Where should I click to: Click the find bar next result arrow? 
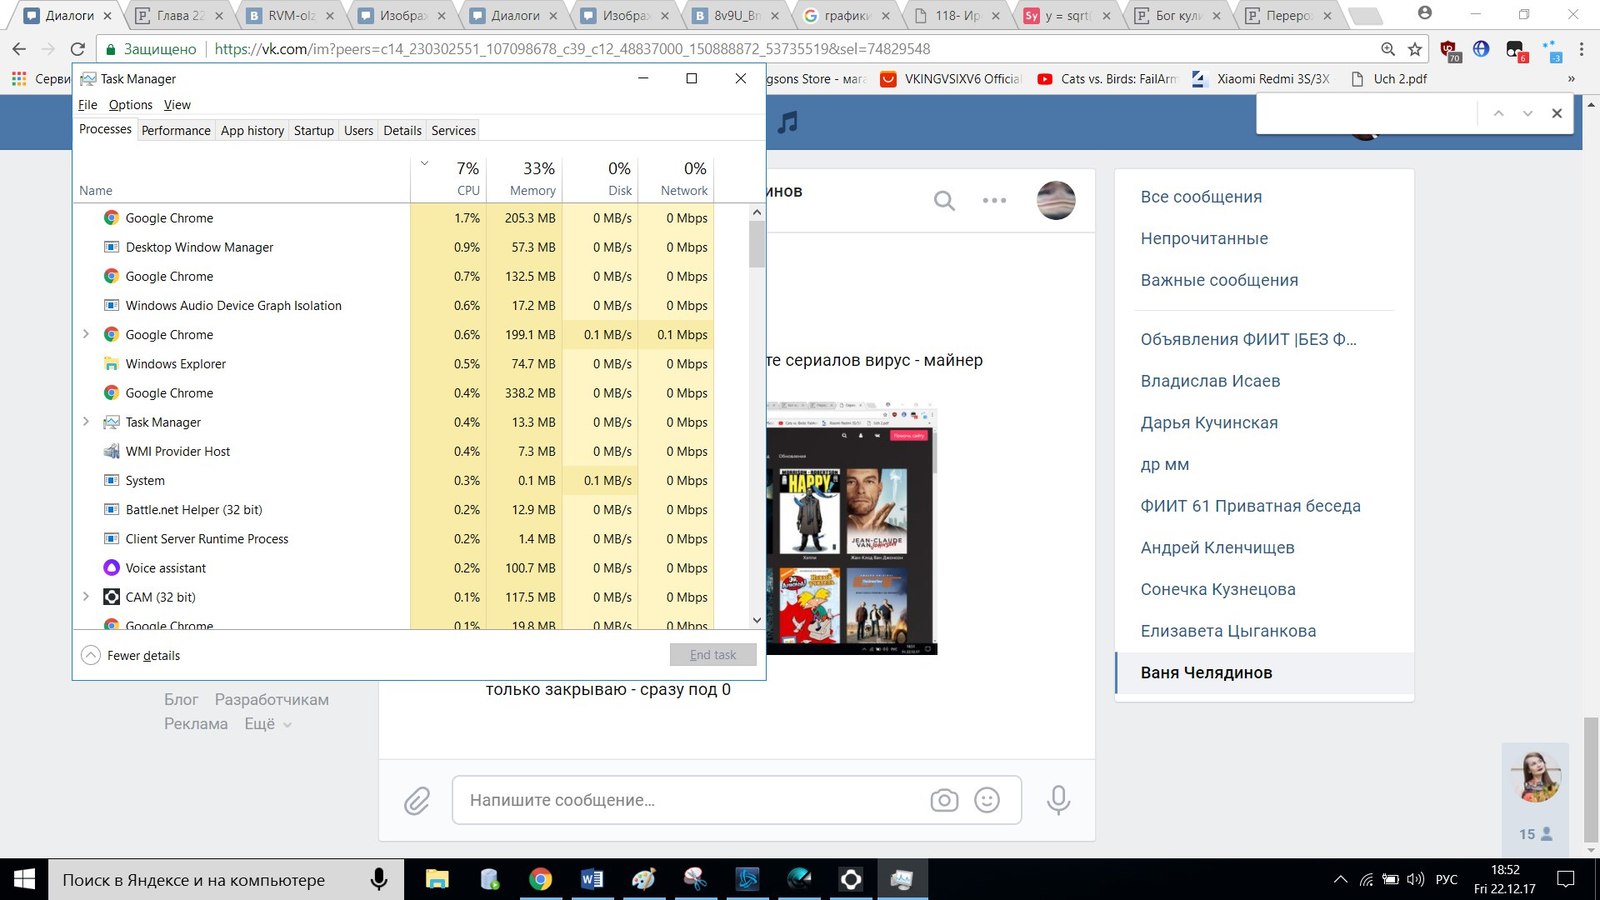click(1527, 114)
